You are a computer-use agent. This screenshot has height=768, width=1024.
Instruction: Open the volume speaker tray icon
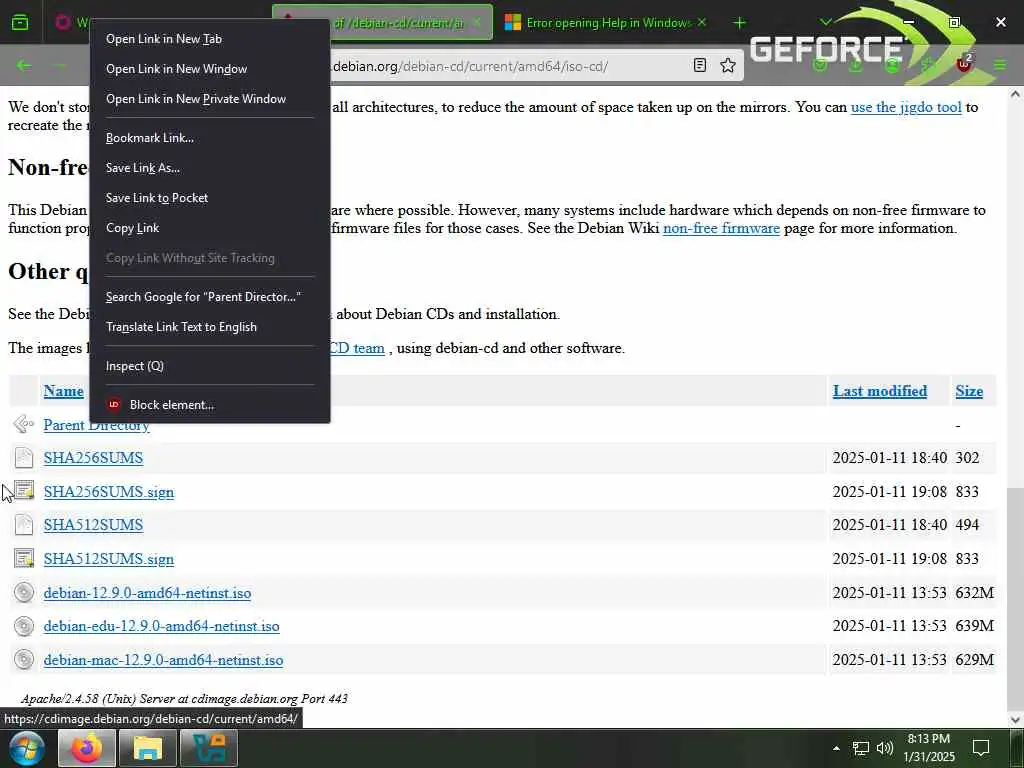(884, 748)
